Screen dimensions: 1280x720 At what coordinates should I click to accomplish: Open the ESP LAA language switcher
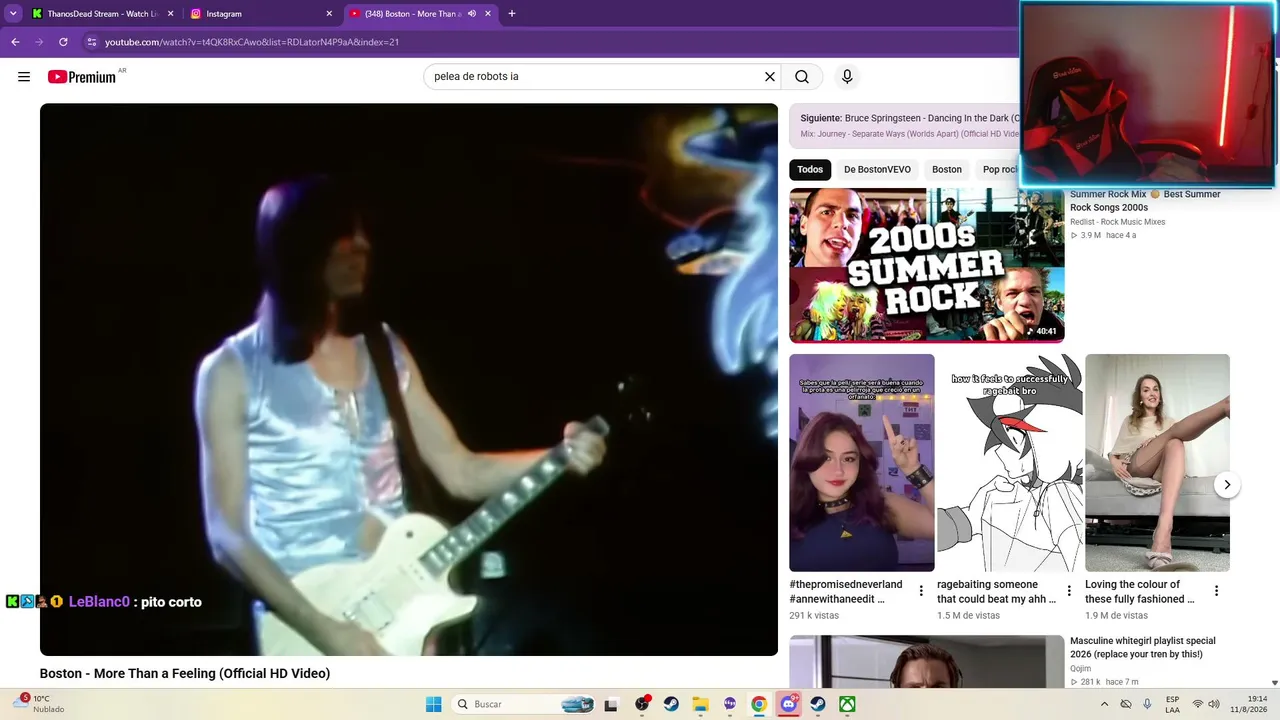[x=1172, y=704]
